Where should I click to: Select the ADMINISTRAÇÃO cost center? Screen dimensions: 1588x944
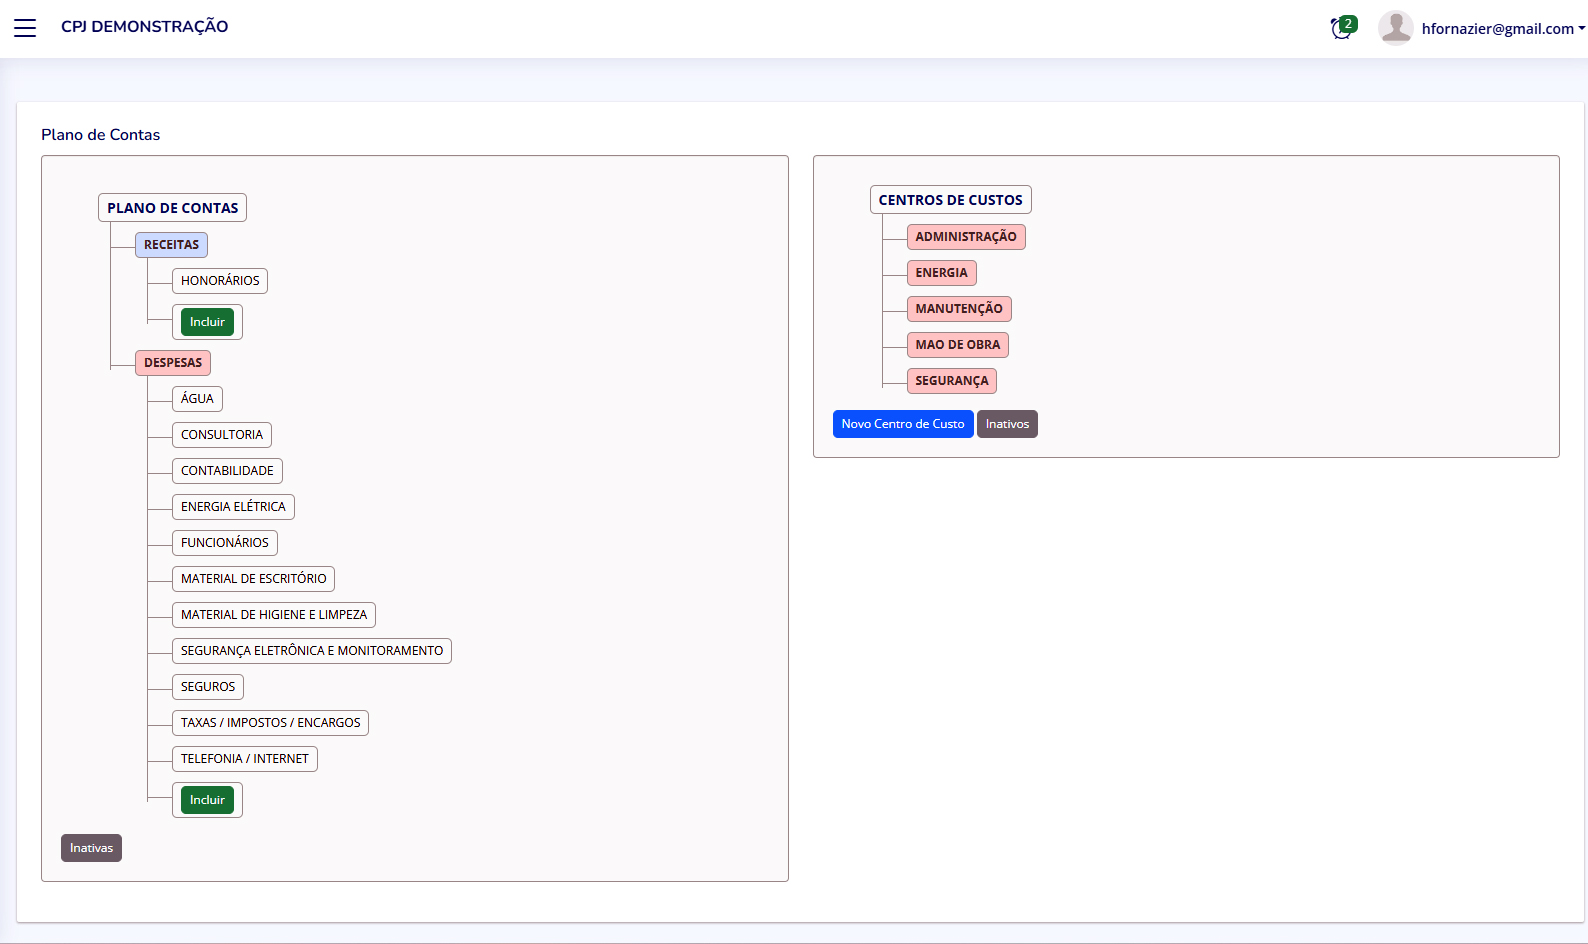[x=965, y=237]
